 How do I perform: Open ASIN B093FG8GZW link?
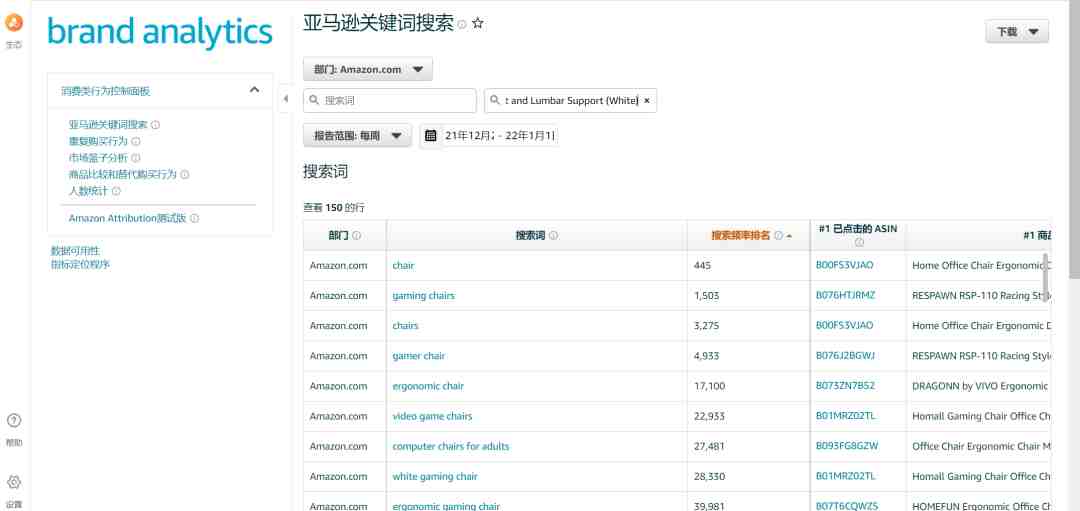click(x=847, y=446)
